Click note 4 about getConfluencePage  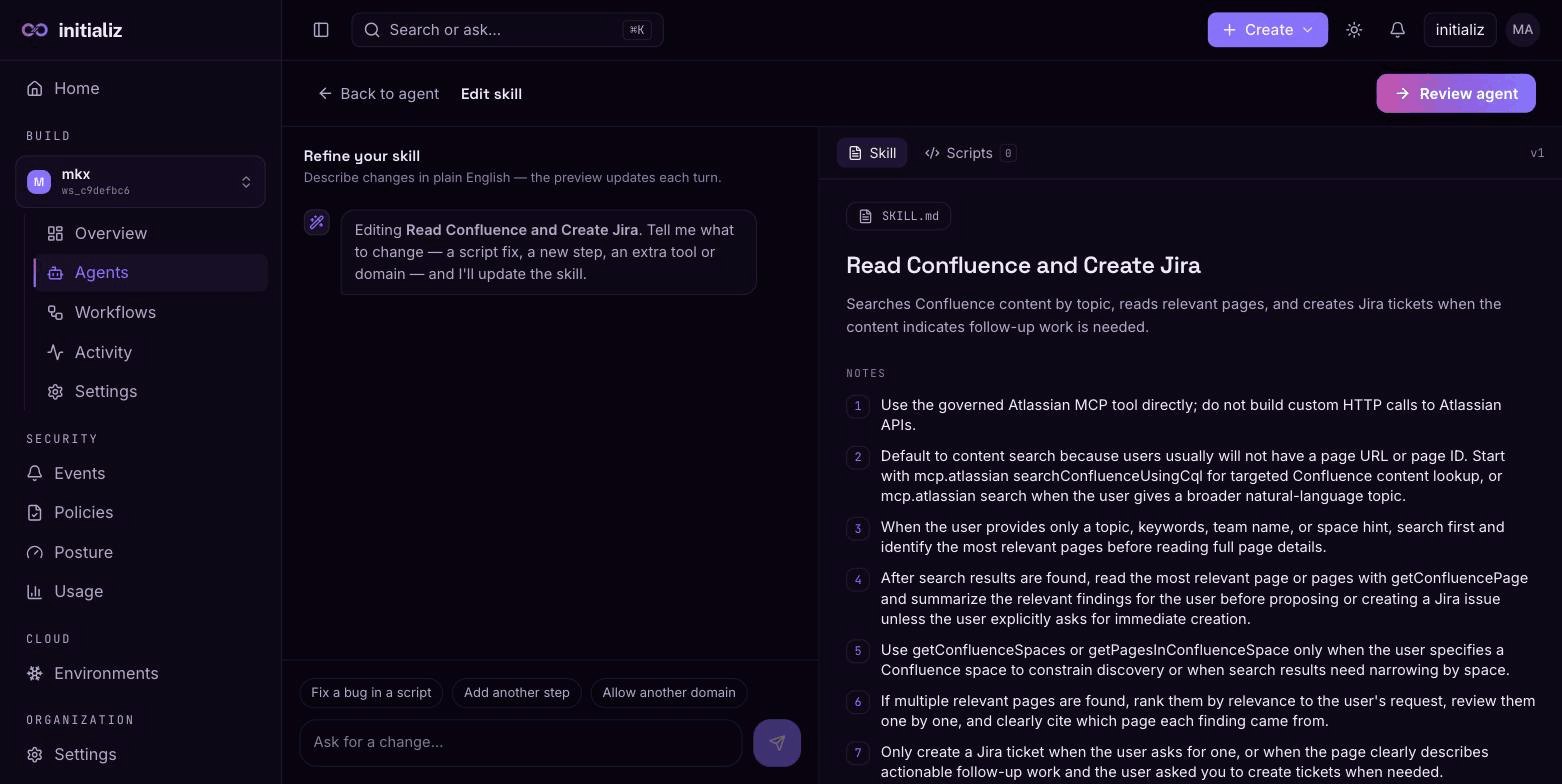click(1205, 598)
